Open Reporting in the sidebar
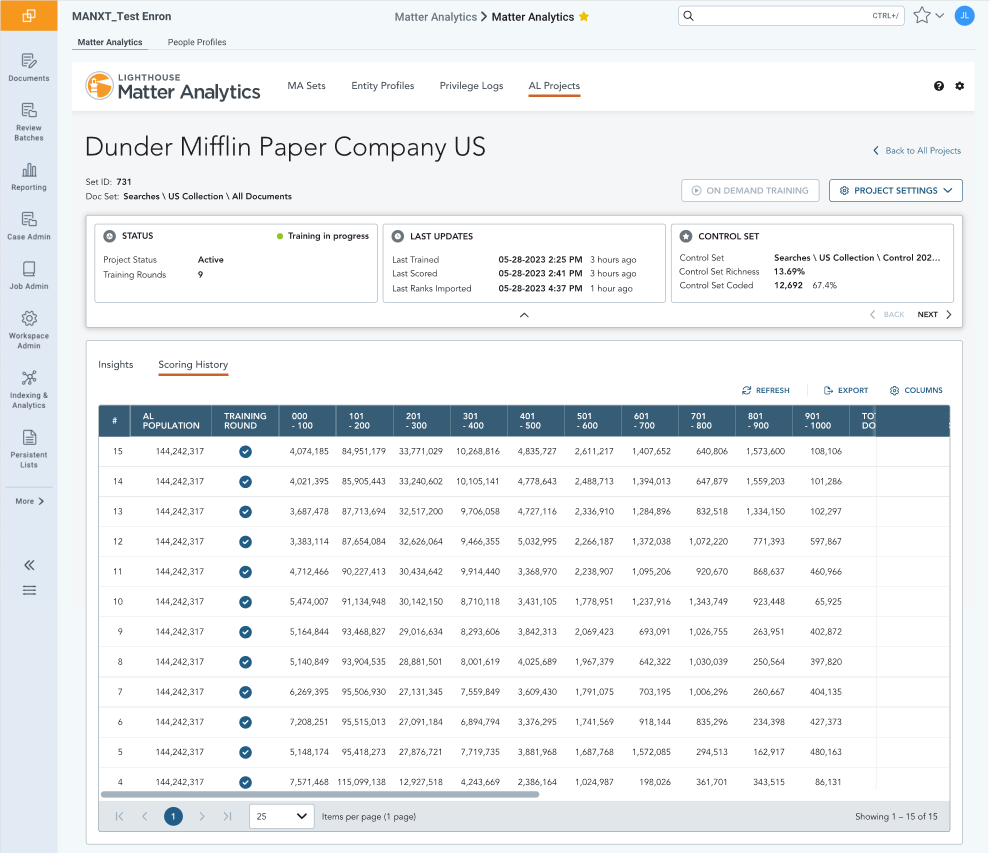Viewport: 990px width, 853px height. [x=28, y=177]
